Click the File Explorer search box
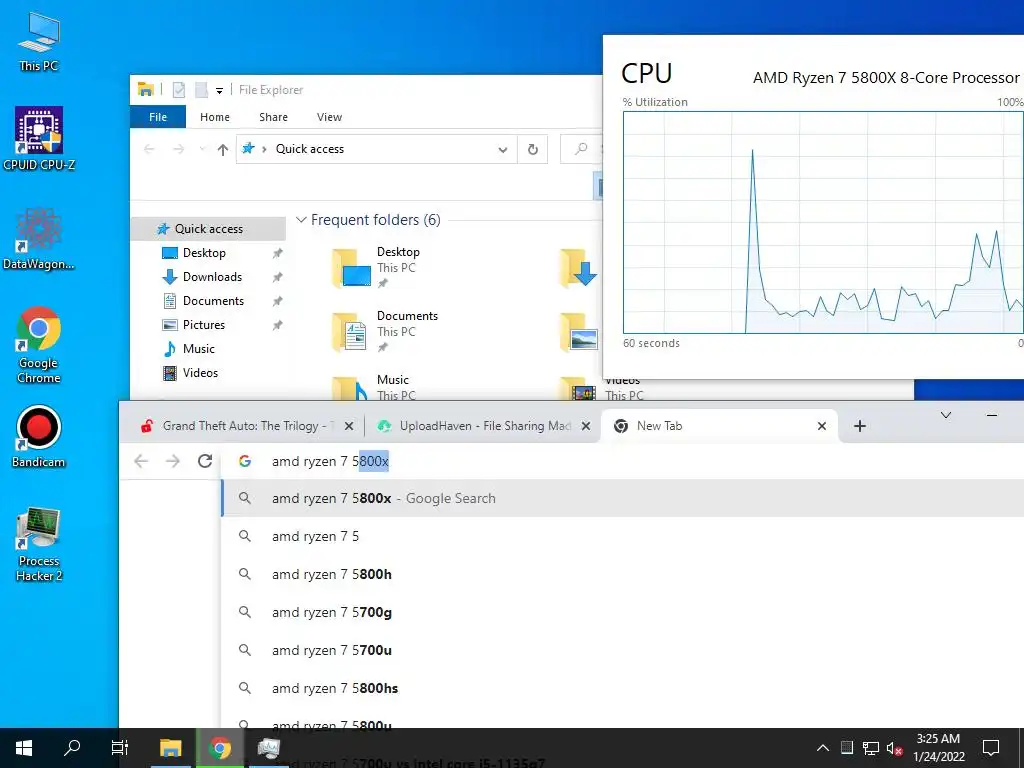 pos(583,150)
